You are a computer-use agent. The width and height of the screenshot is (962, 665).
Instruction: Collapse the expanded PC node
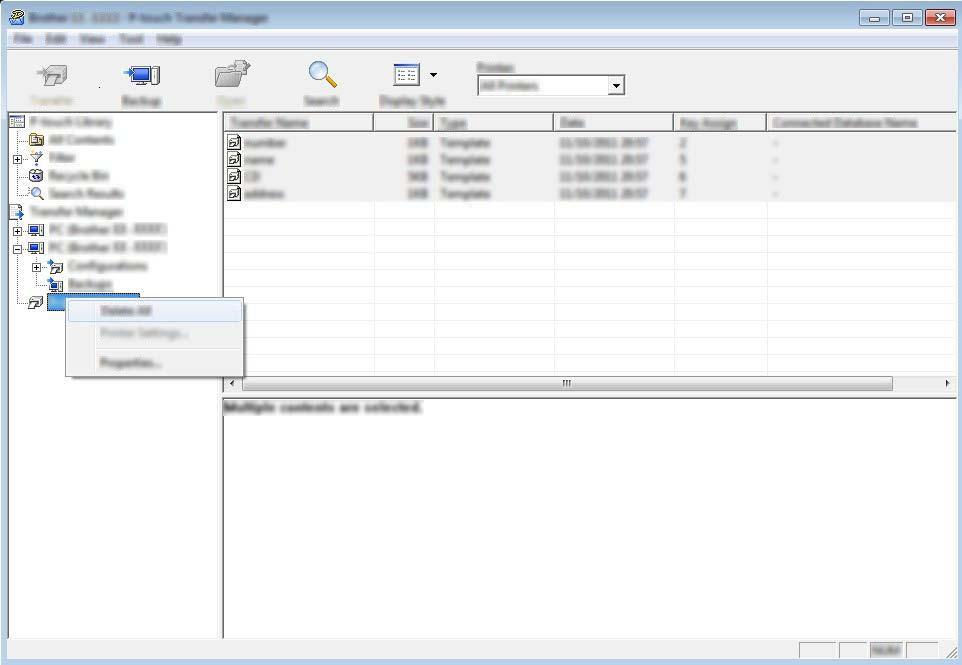(x=17, y=248)
